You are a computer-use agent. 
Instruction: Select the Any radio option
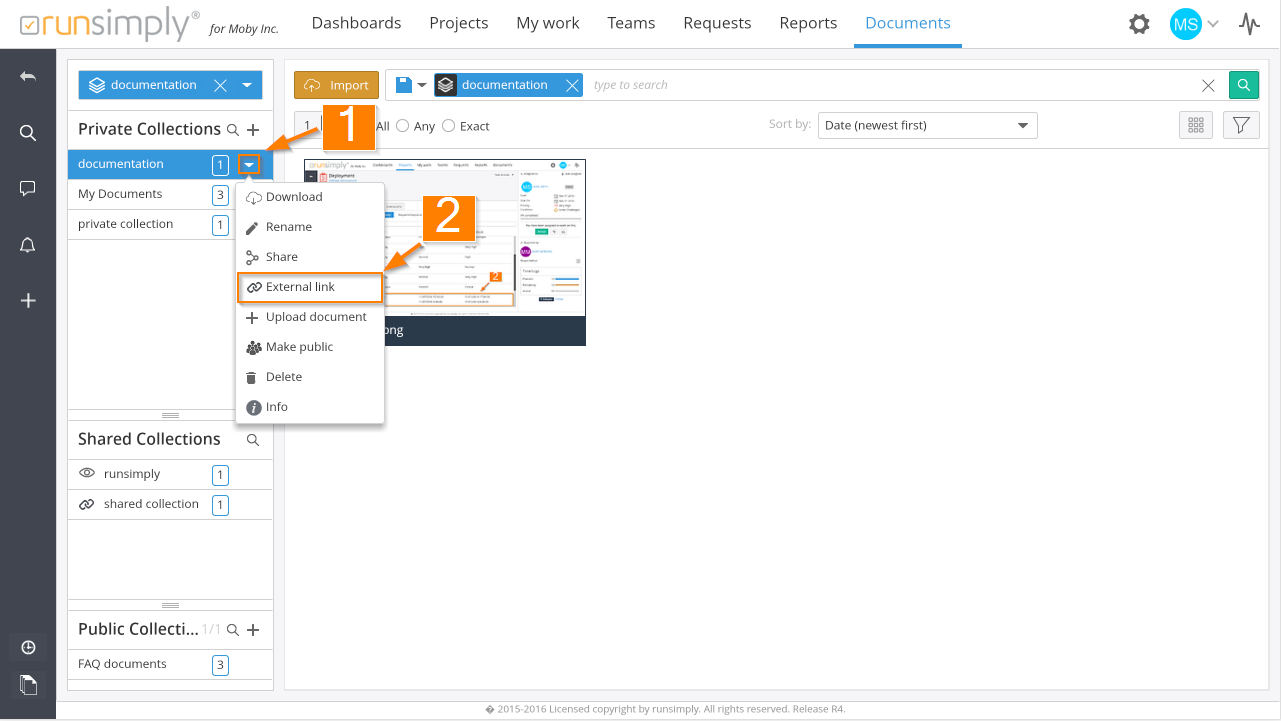403,126
